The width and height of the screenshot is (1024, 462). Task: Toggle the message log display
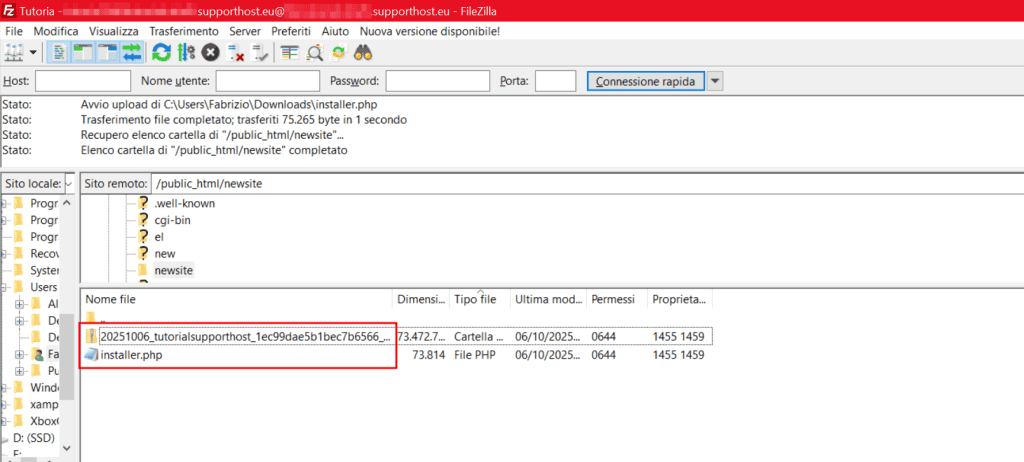point(59,52)
